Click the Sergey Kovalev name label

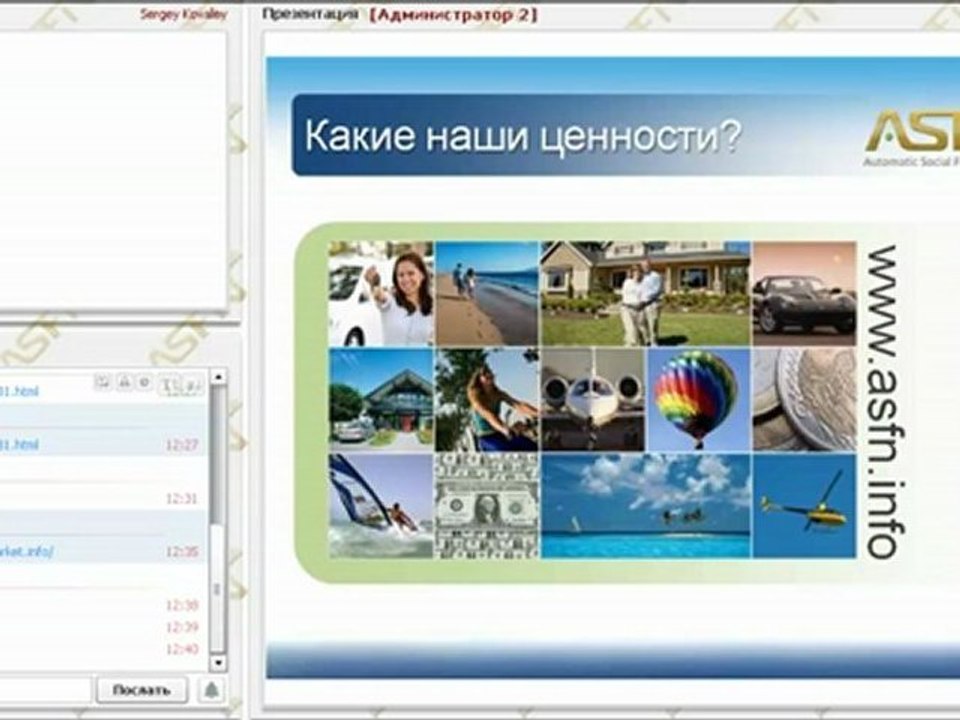[x=184, y=13]
